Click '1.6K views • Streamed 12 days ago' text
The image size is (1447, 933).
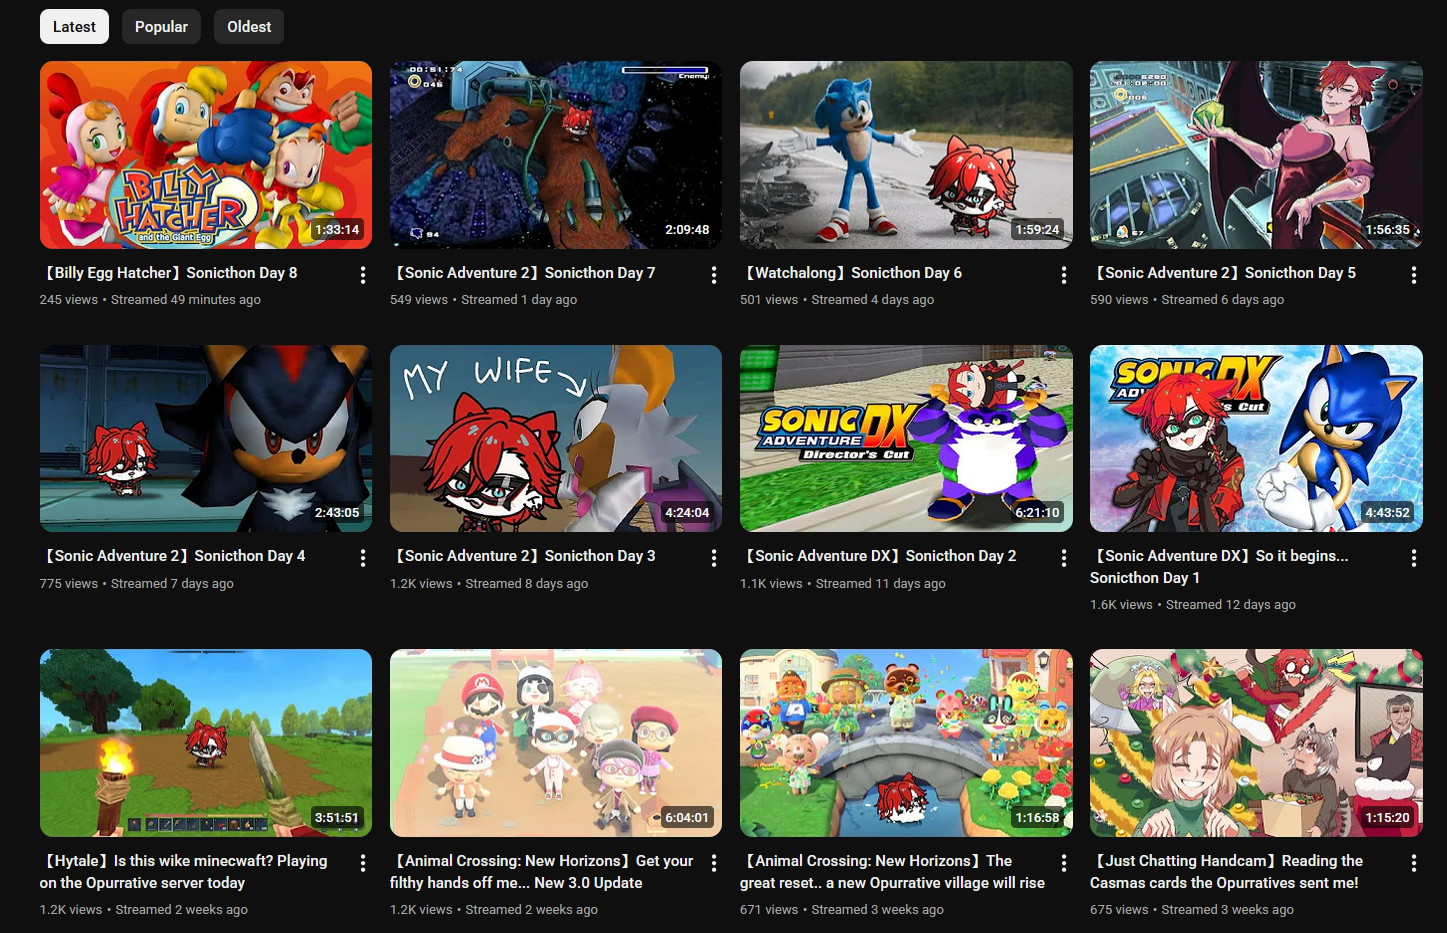(1193, 605)
